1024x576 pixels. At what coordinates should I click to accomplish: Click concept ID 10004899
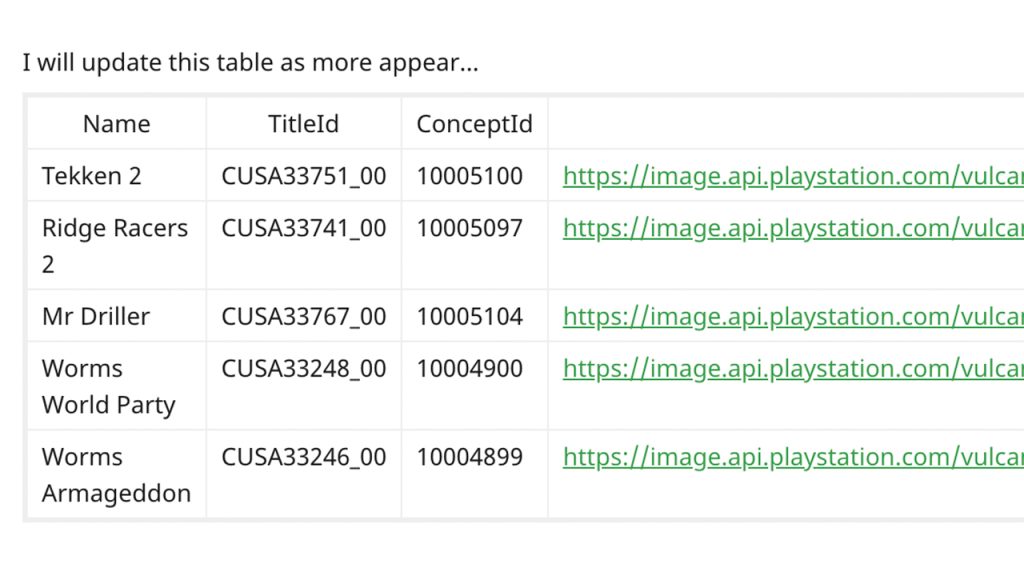pos(469,458)
